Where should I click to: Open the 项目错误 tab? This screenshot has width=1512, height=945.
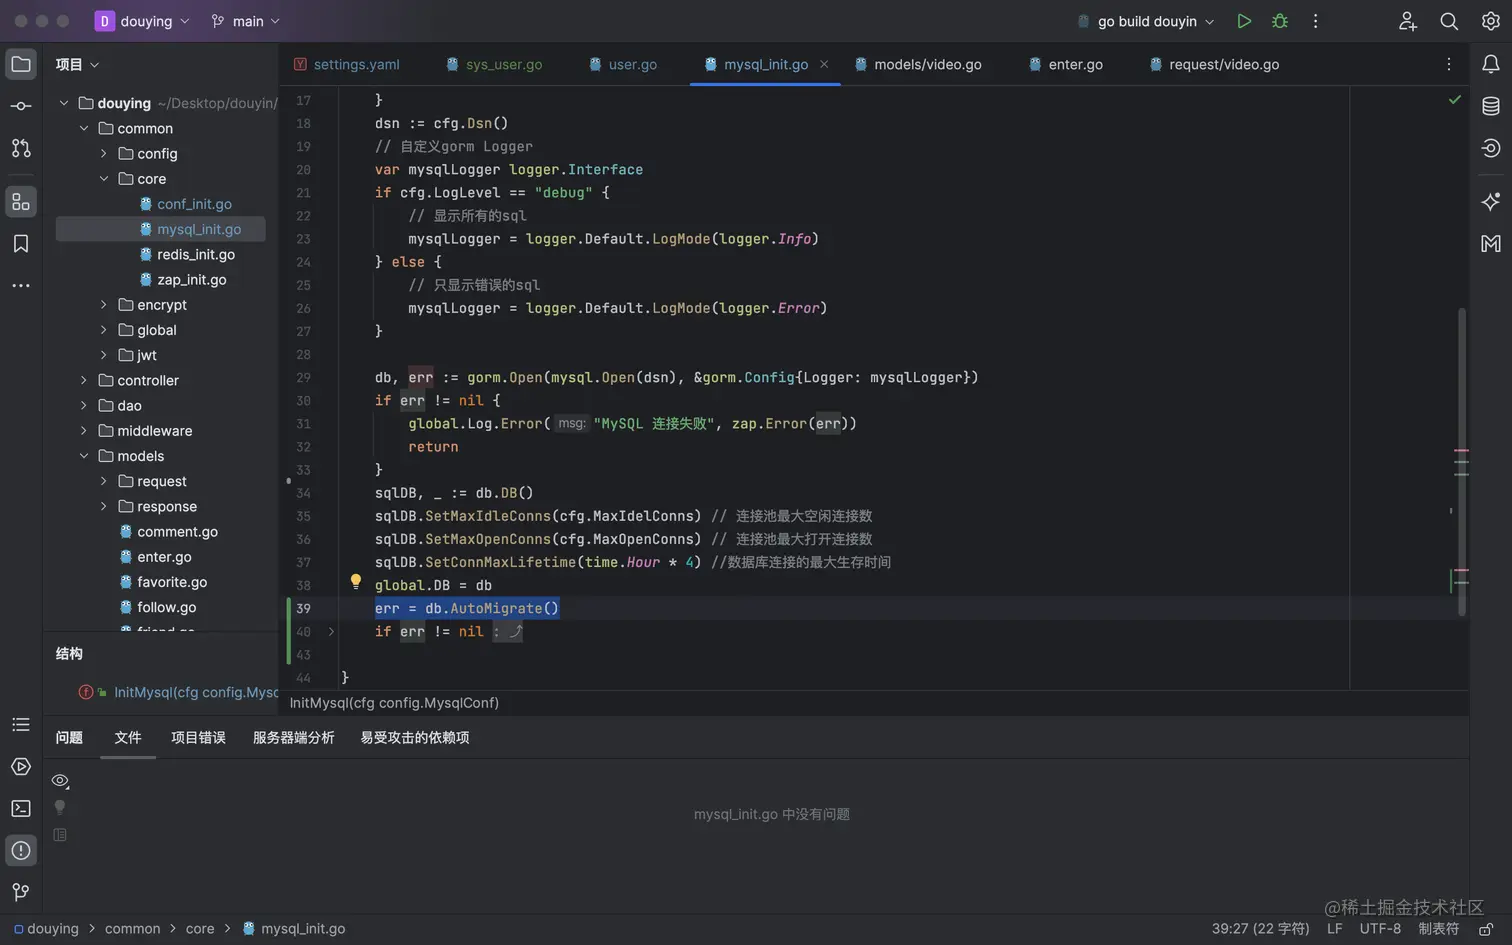(198, 738)
